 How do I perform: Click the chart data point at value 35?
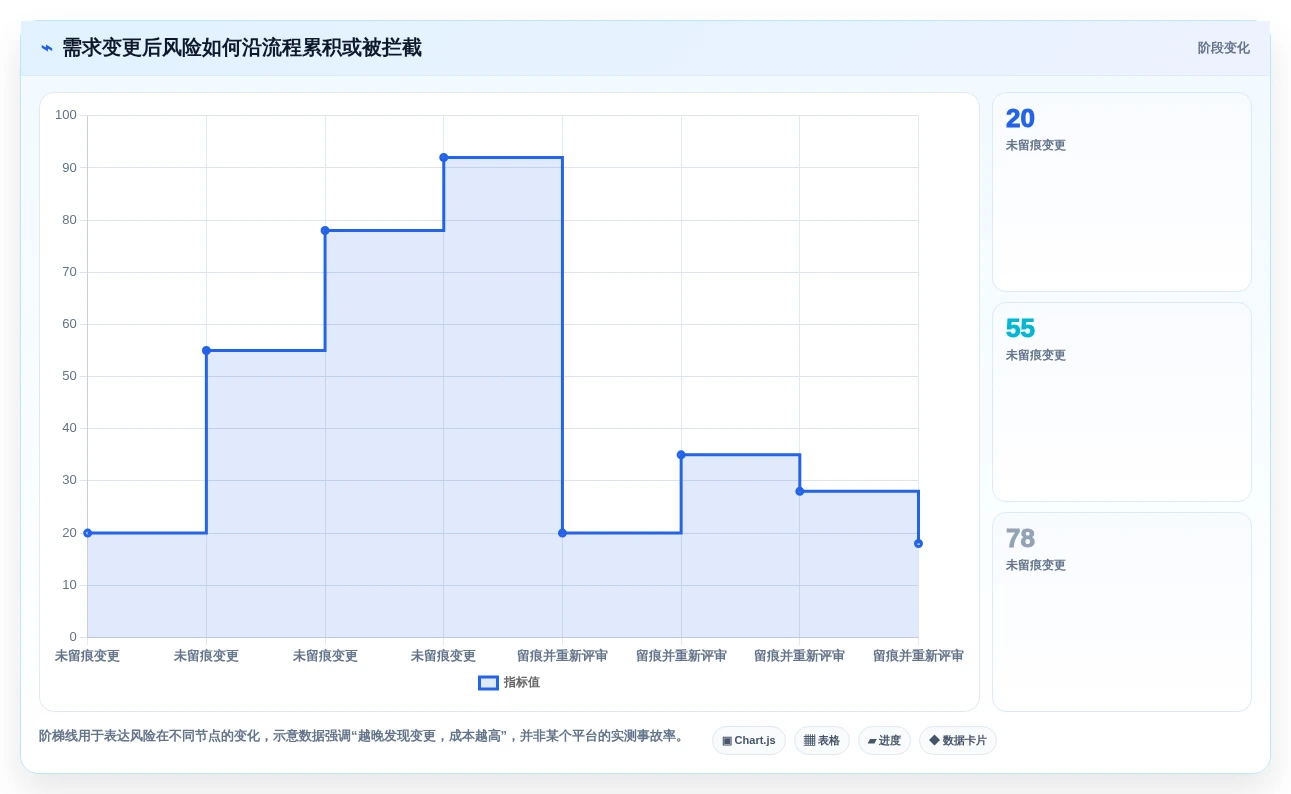[681, 455]
